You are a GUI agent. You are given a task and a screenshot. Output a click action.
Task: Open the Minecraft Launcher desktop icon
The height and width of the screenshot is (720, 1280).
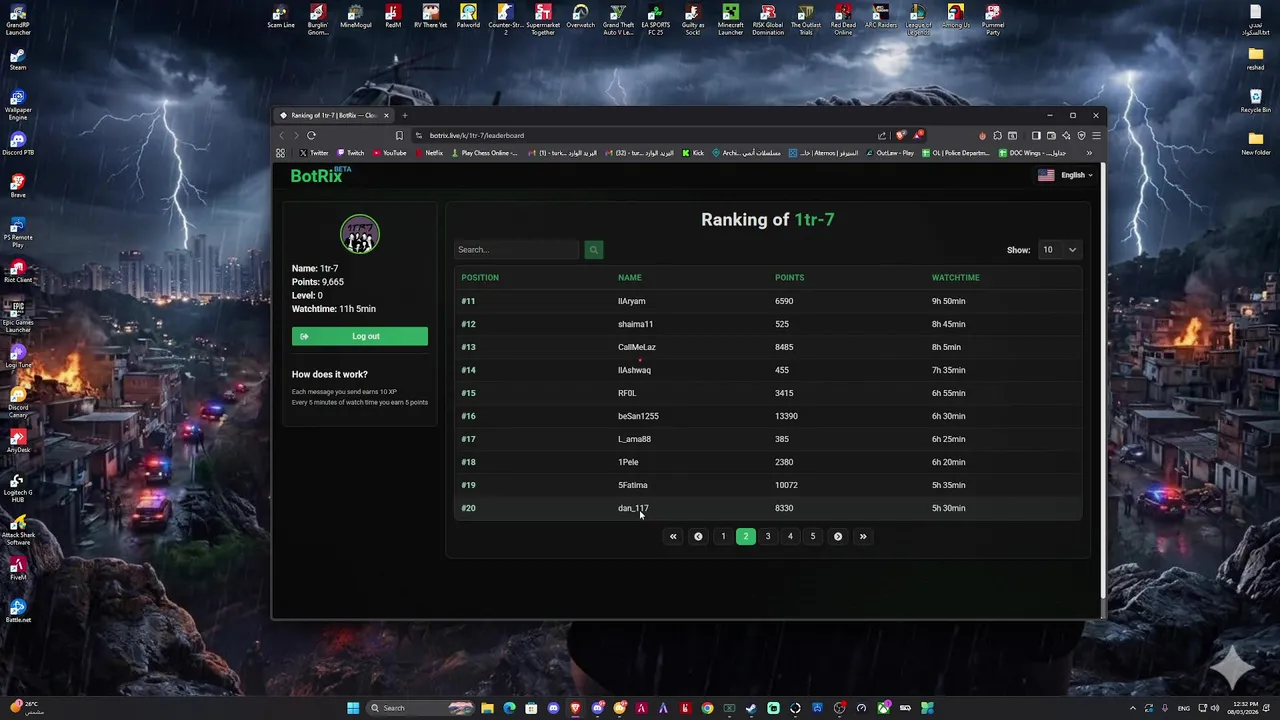(x=731, y=20)
